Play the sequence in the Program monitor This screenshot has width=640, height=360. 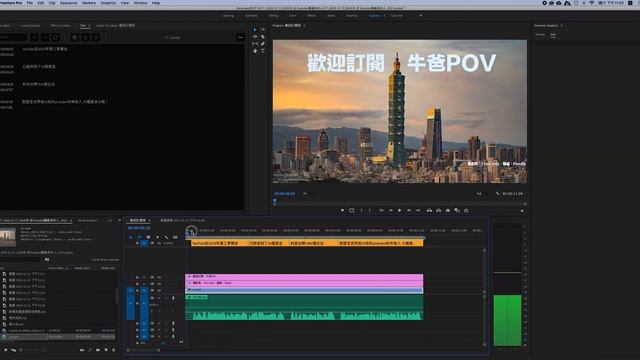coord(400,210)
